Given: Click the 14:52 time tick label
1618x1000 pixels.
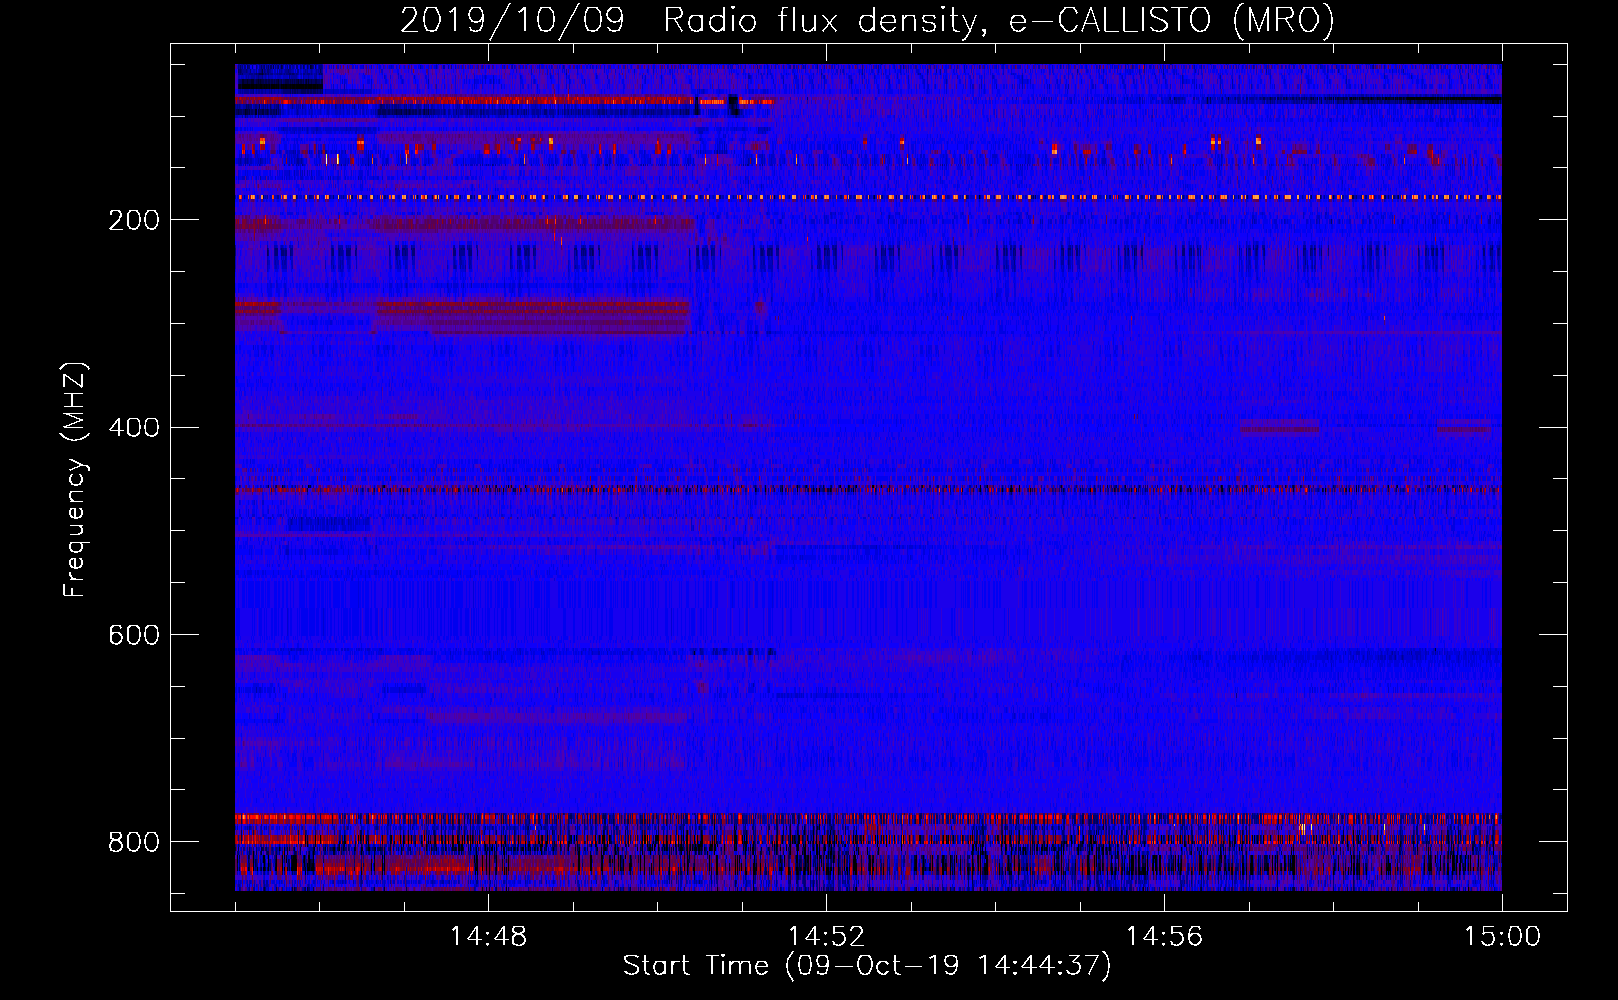Looking at the screenshot, I should pyautogui.click(x=826, y=936).
